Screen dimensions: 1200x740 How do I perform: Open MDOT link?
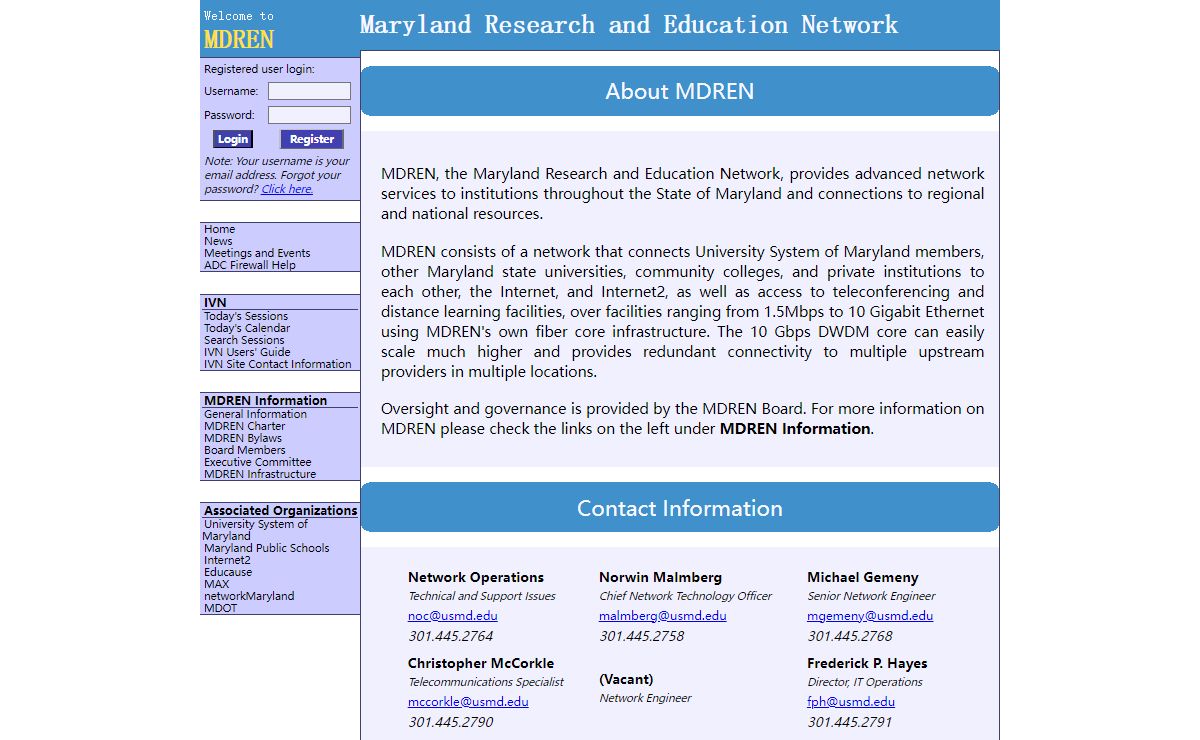[221, 608]
